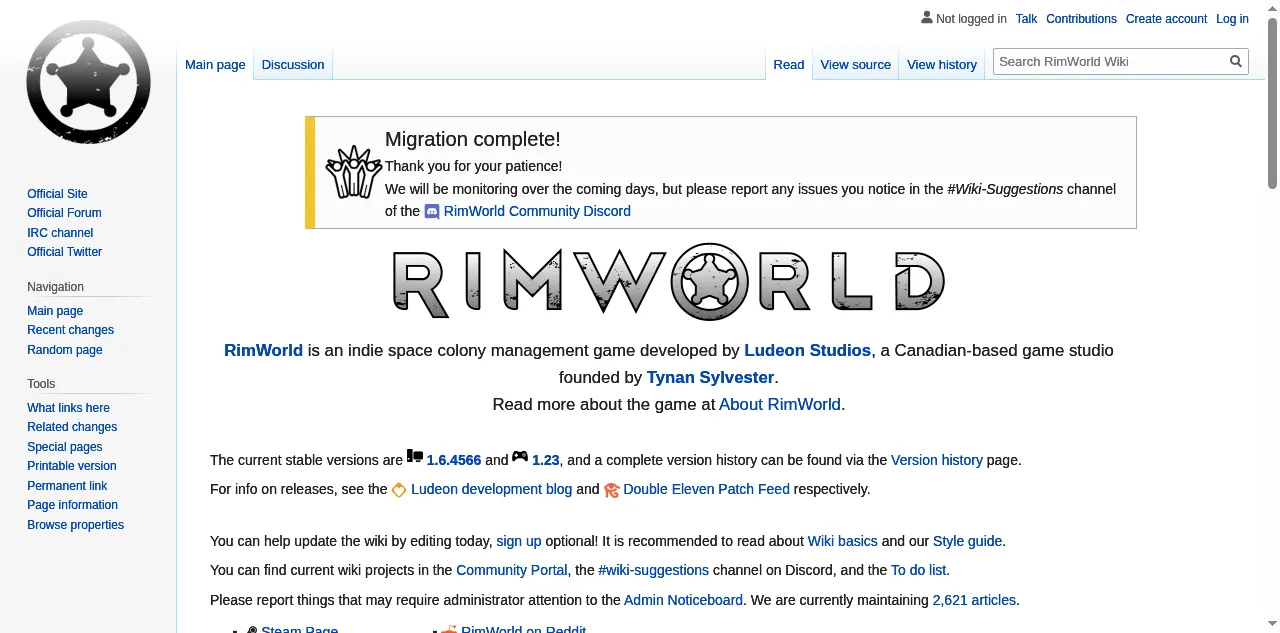
Task: Open the Talk link in the top bar
Action: pos(1026,18)
